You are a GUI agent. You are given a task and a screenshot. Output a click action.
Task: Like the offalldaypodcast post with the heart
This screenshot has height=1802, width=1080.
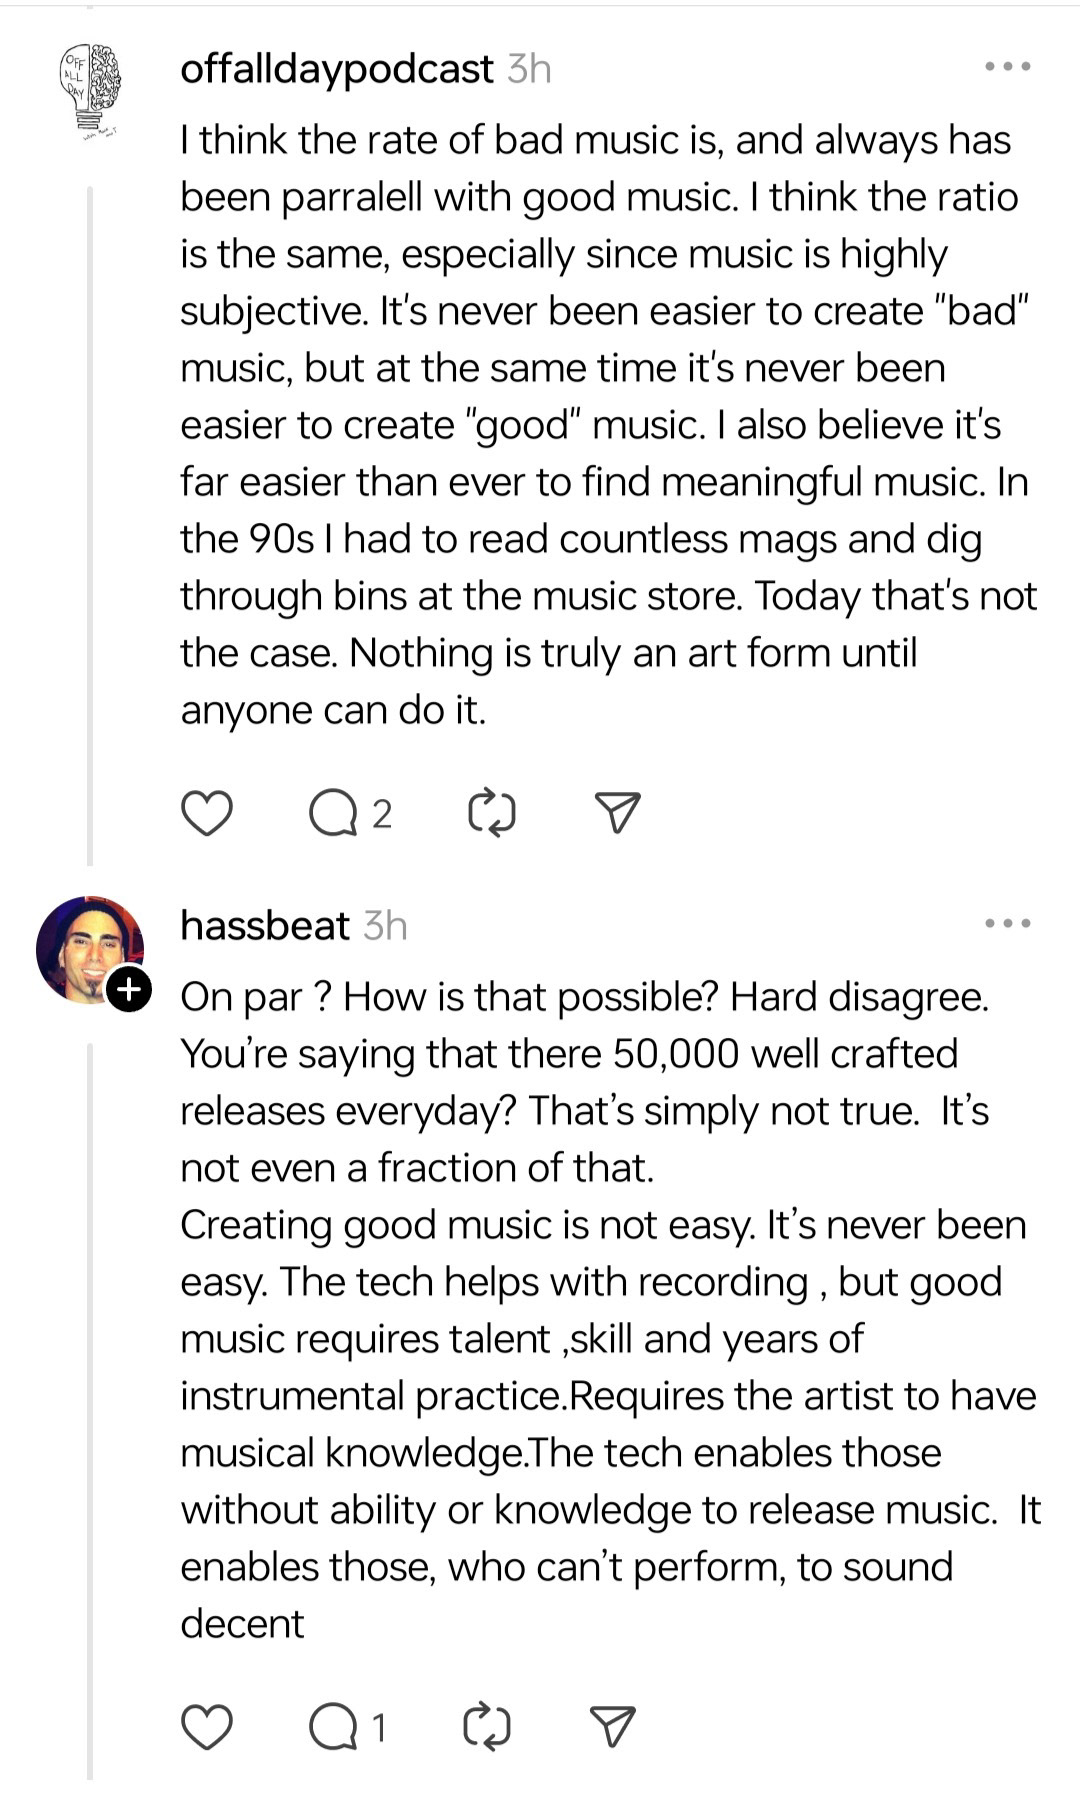click(x=207, y=813)
